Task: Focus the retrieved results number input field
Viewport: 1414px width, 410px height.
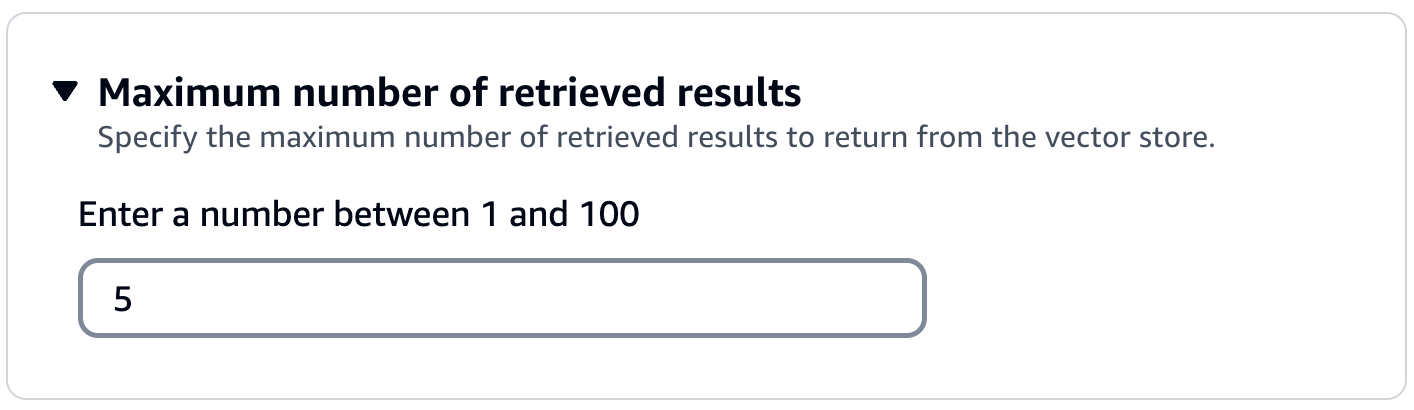Action: click(501, 298)
